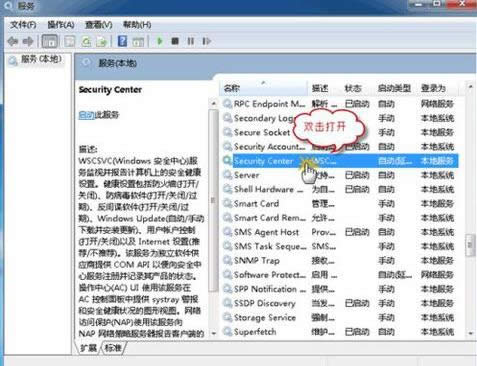
Task: Start service with green play icon
Action: pyautogui.click(x=160, y=41)
